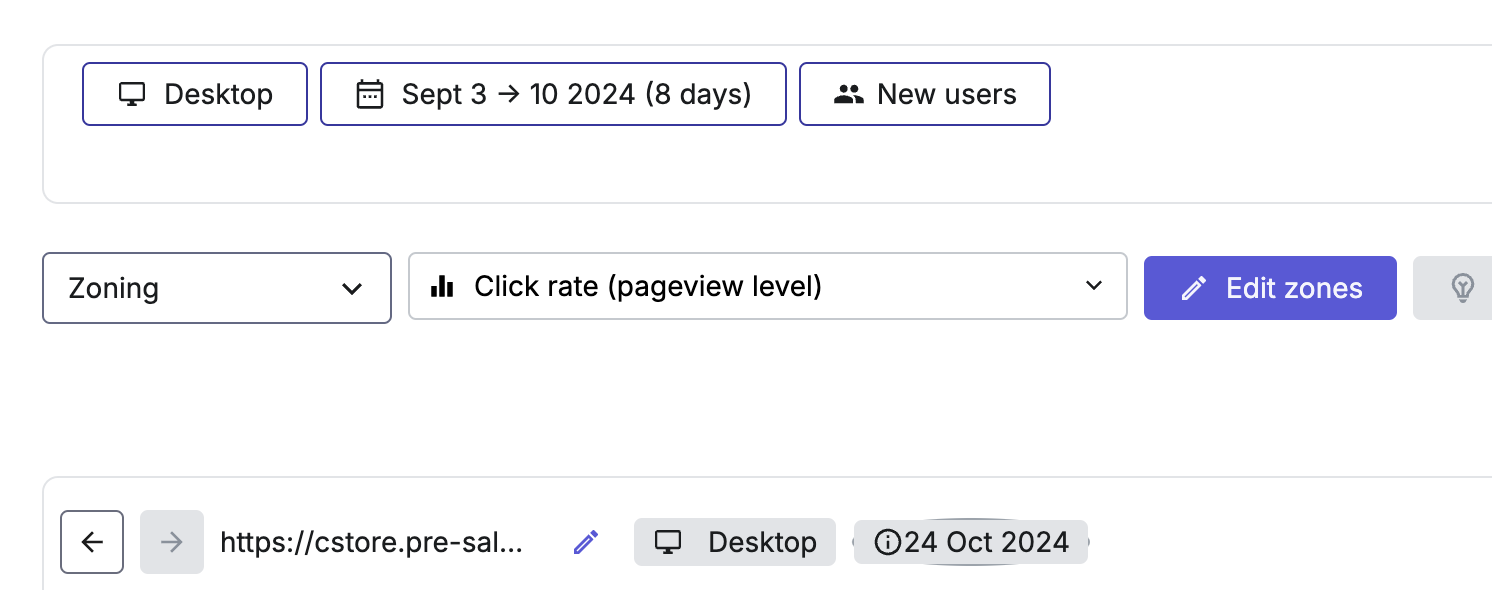Click the monitor icon in the top Desktop filter

pos(132,95)
